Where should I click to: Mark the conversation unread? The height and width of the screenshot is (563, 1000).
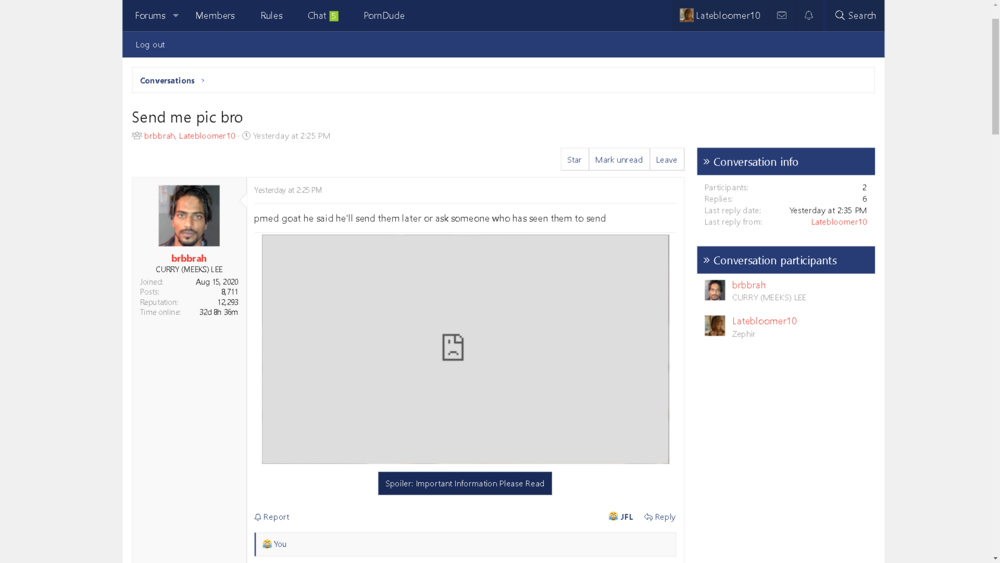point(619,159)
